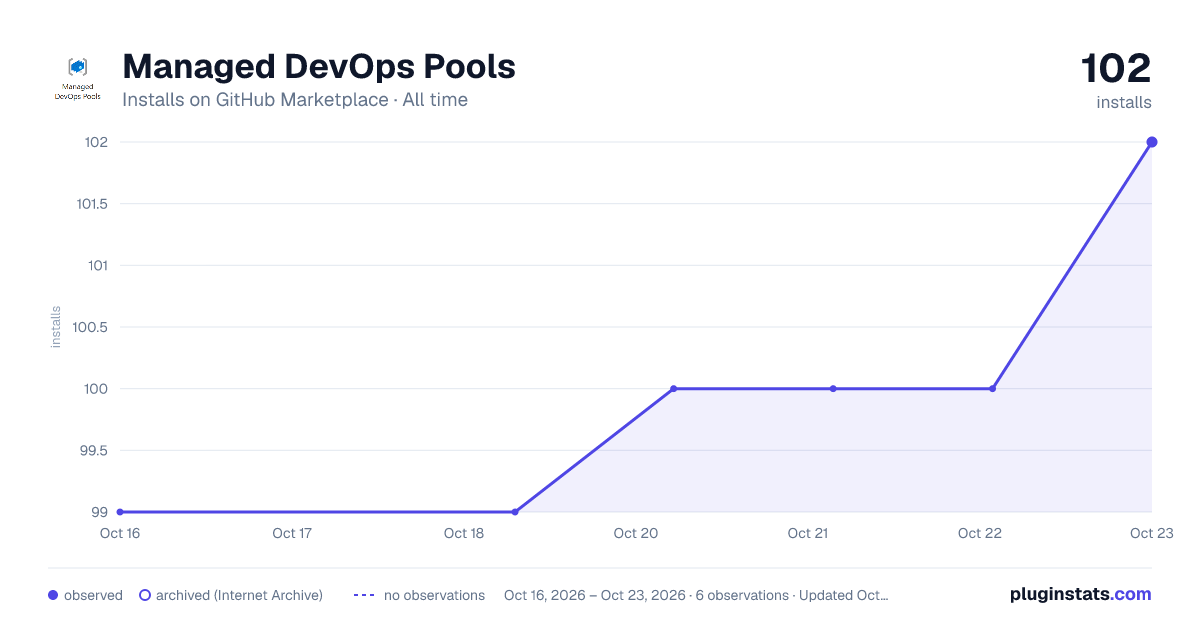The image size is (1200, 630).
Task: Open the pluginstats.com link
Action: point(1081,594)
